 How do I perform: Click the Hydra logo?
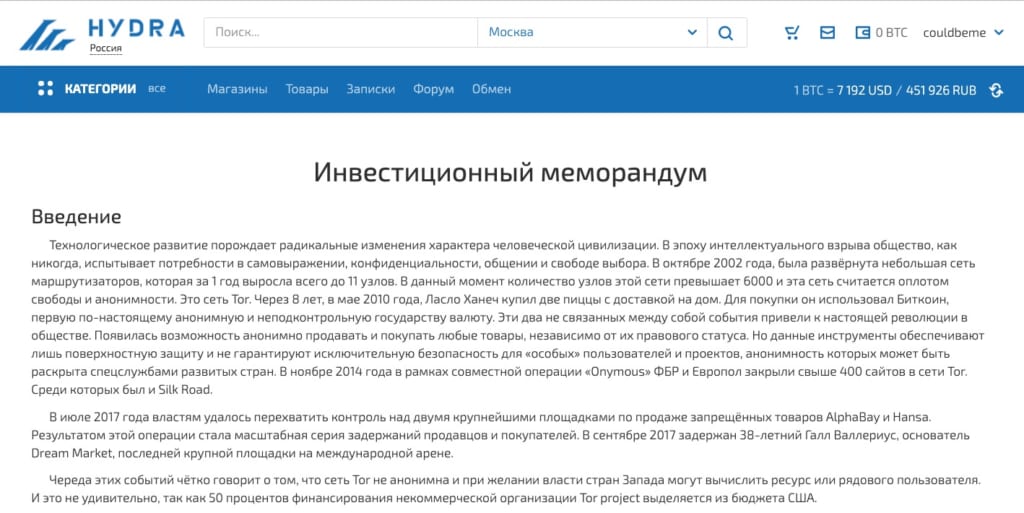click(101, 30)
